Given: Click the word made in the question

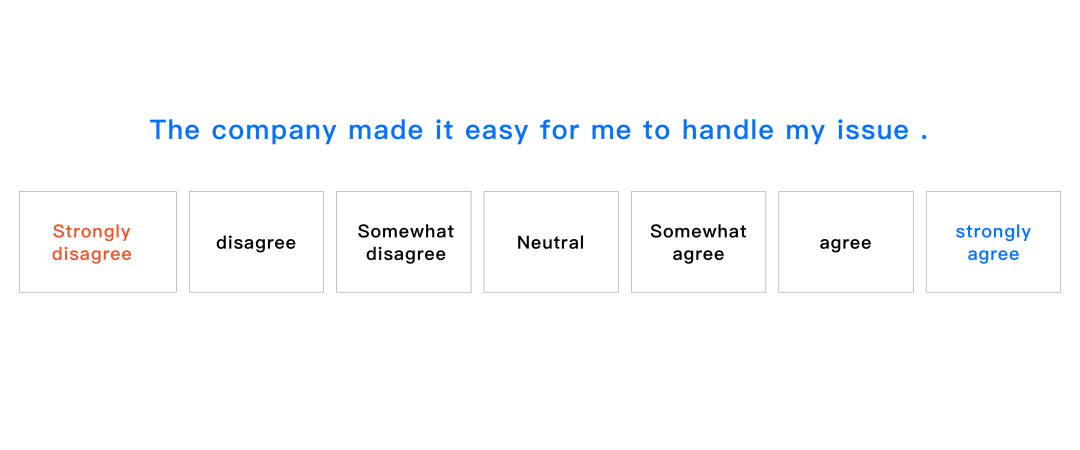Looking at the screenshot, I should coord(386,129).
